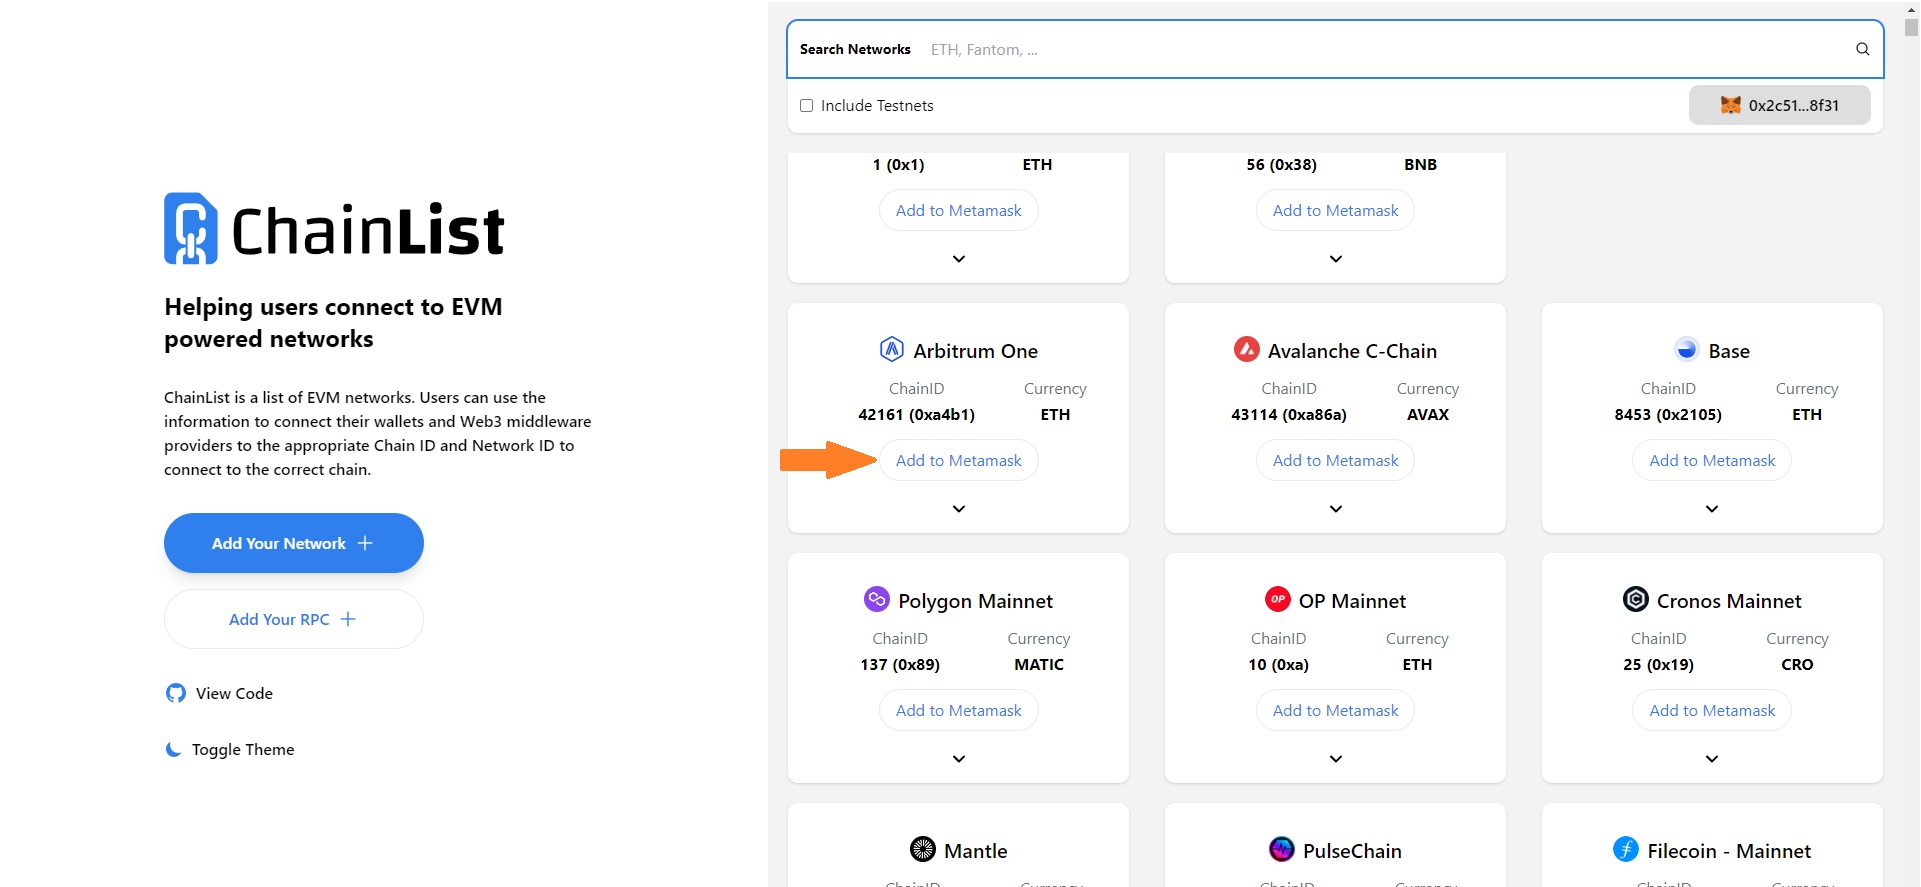Viewport: 1921px width, 887px height.
Task: Click ChainID value 1 (0x1)
Action: click(x=898, y=164)
